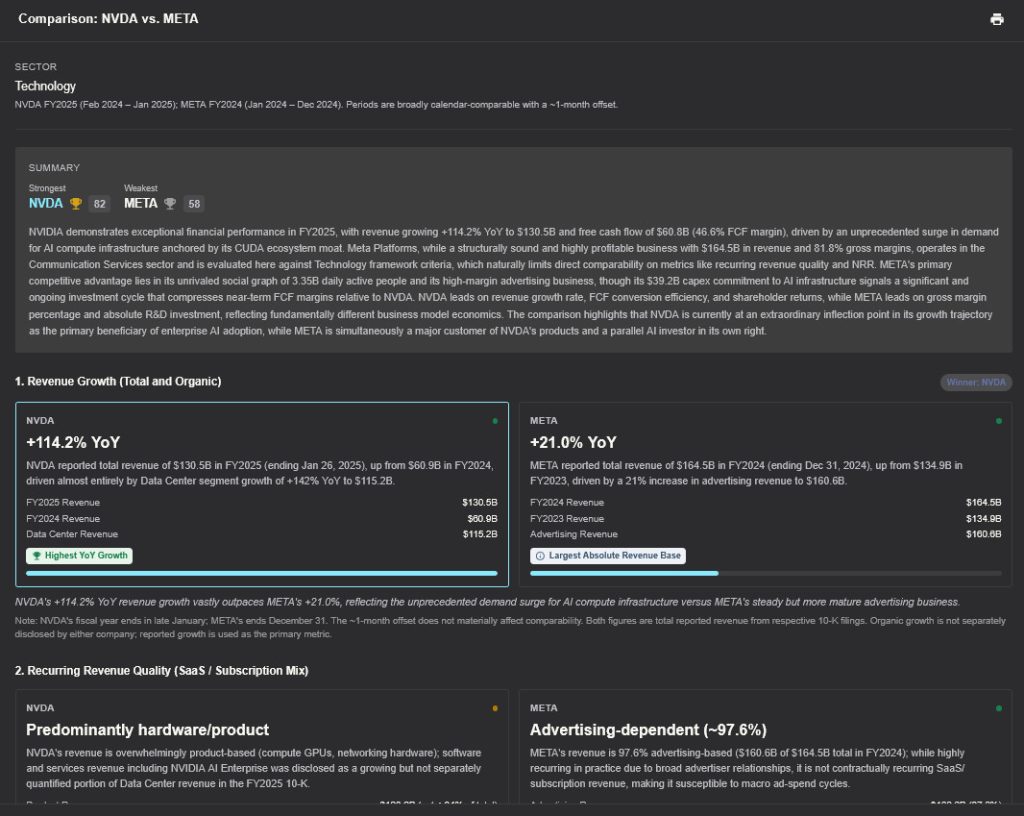Click section heading 2. Recurring Revenue Quality
The width and height of the screenshot is (1024, 816).
tap(161, 670)
